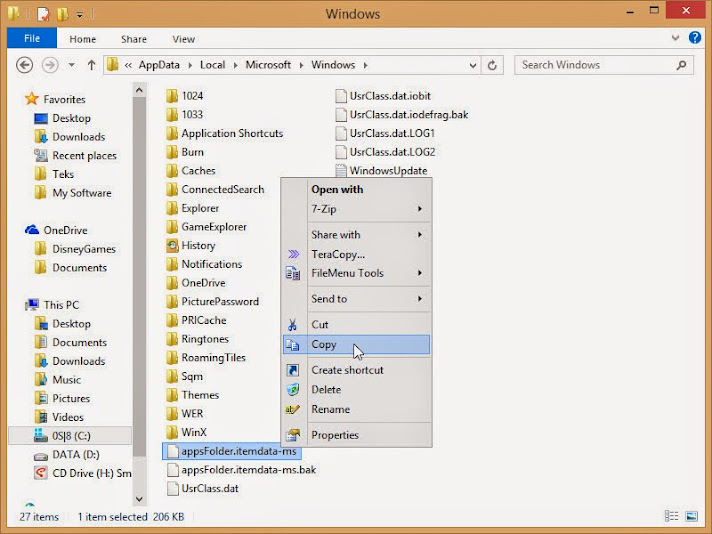This screenshot has width=712, height=534.
Task: Click New Folder quick access icon
Action: tap(63, 14)
